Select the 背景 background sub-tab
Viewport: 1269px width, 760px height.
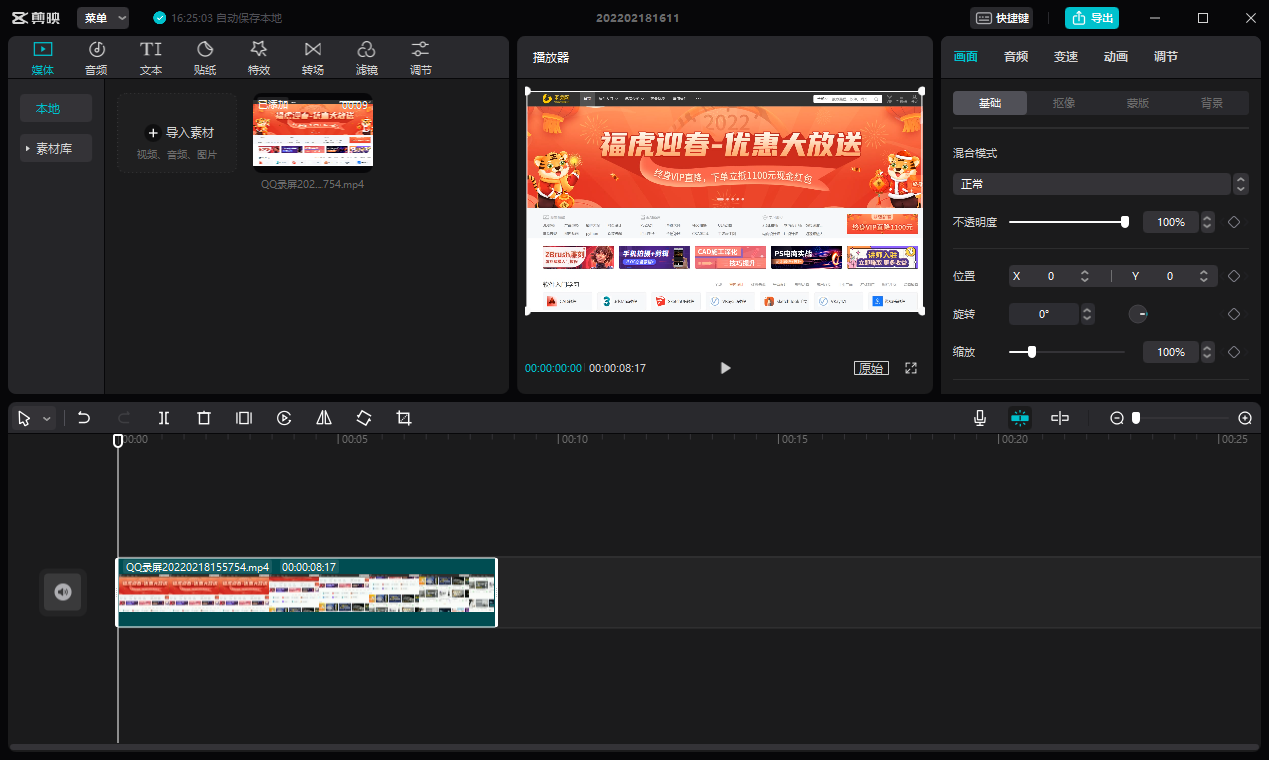[x=1212, y=103]
